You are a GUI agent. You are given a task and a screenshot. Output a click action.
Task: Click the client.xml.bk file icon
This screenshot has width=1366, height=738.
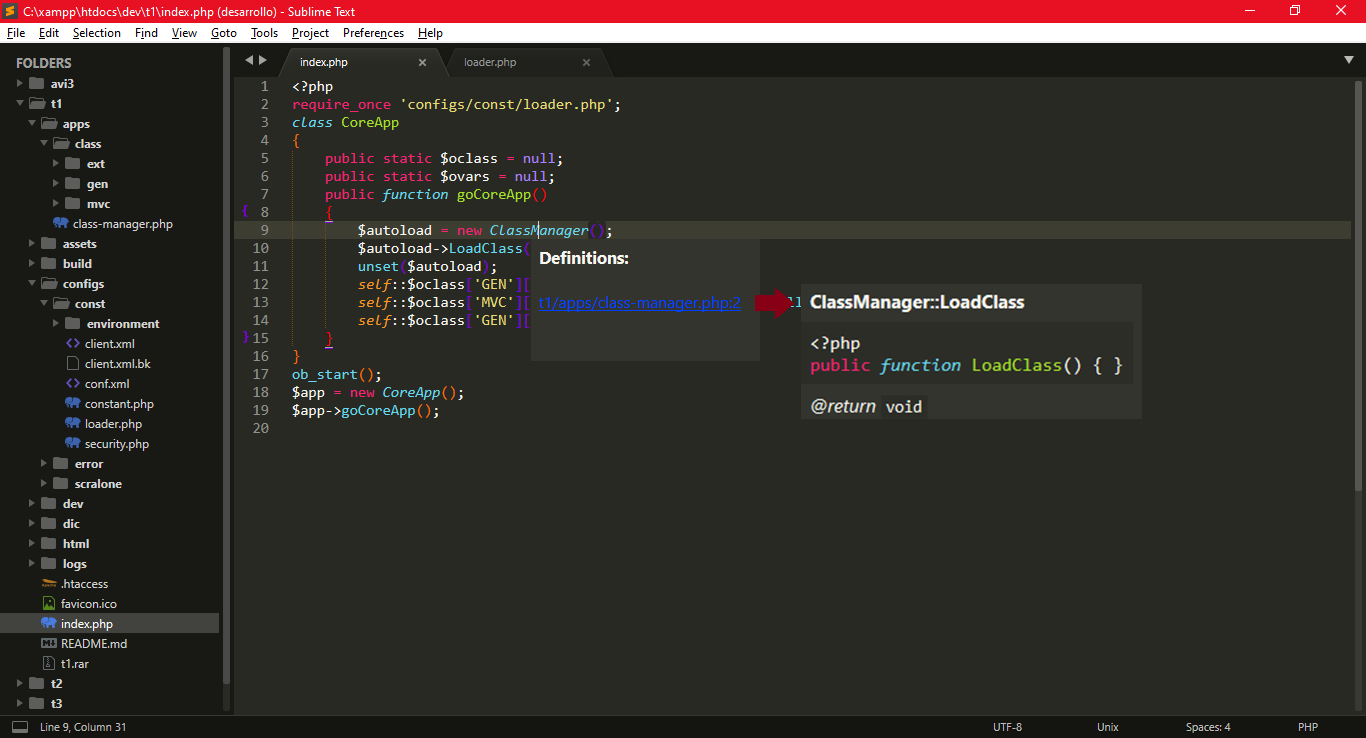73,363
